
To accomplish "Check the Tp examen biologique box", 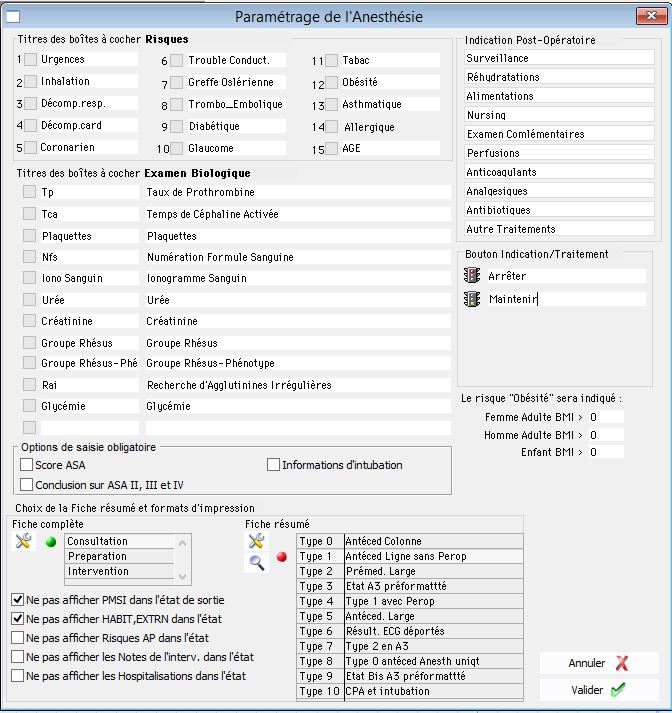I will click(x=30, y=191).
